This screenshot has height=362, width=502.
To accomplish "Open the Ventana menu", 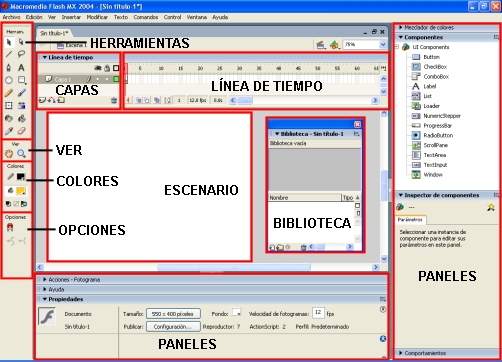I will coord(196,17).
